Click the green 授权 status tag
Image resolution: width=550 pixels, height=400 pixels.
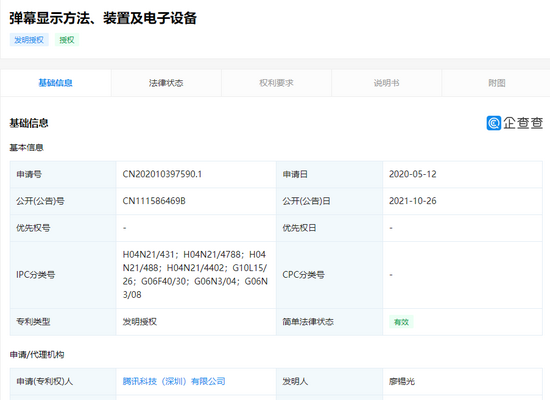pyautogui.click(x=67, y=40)
